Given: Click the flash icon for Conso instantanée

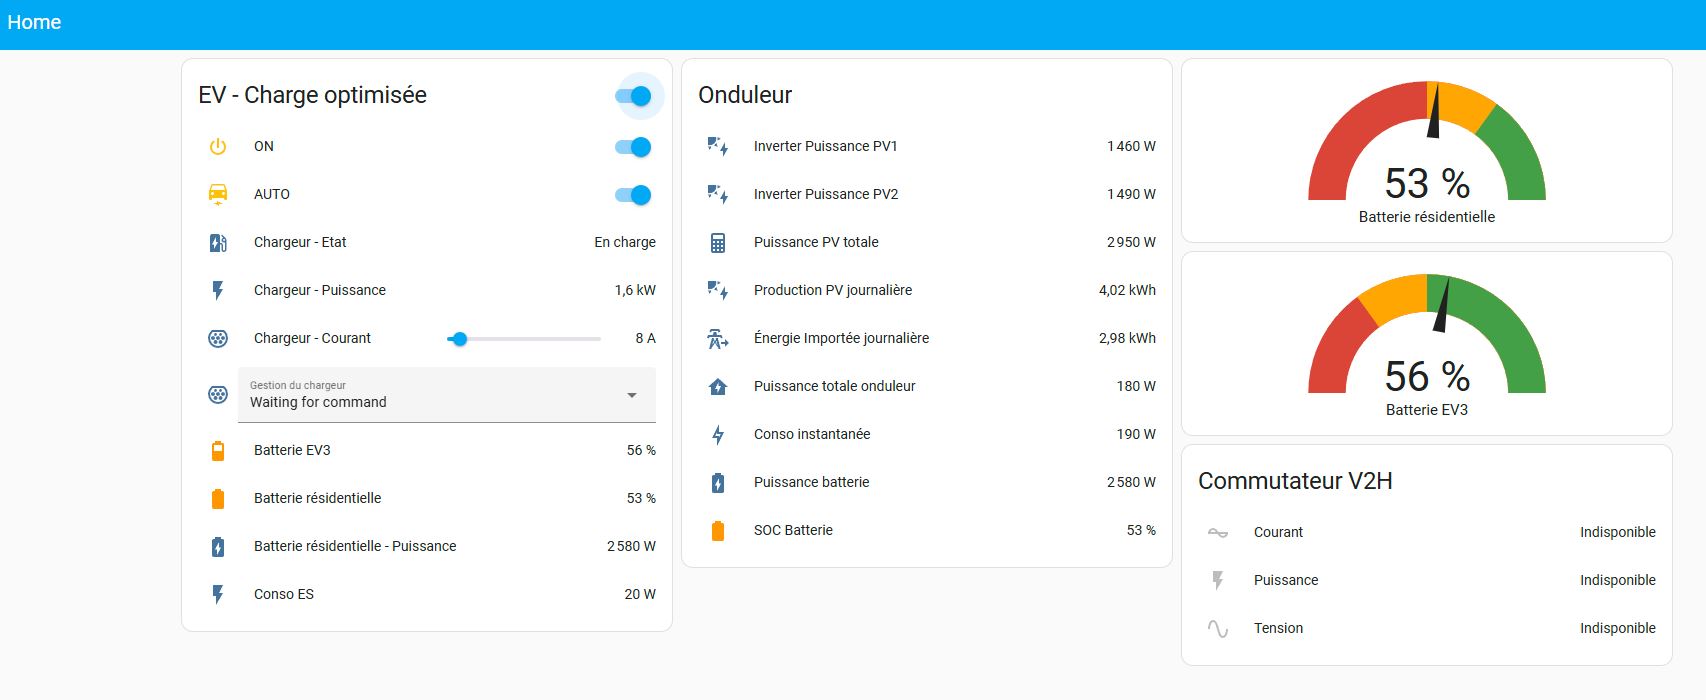Looking at the screenshot, I should pos(718,435).
